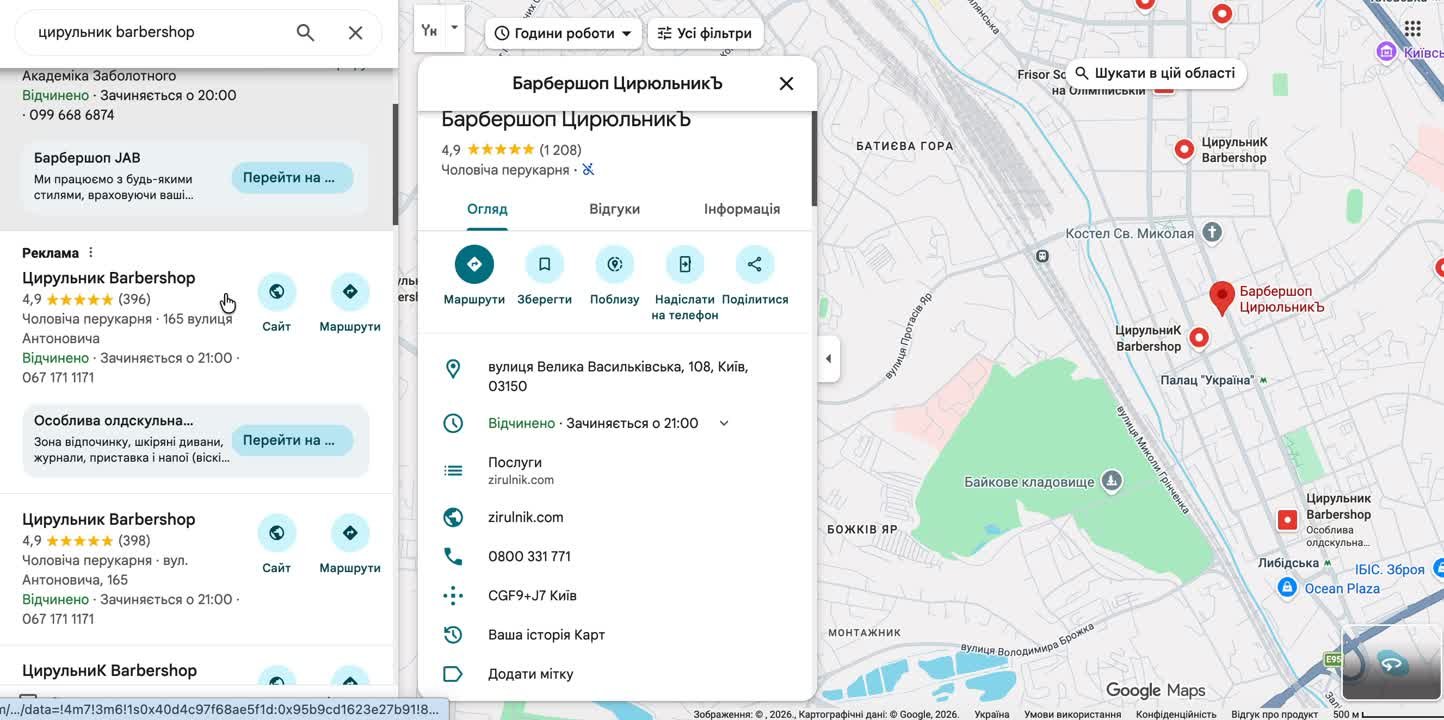Click the Палац "Україна" label on map
The width and height of the screenshot is (1444, 720).
(1206, 380)
